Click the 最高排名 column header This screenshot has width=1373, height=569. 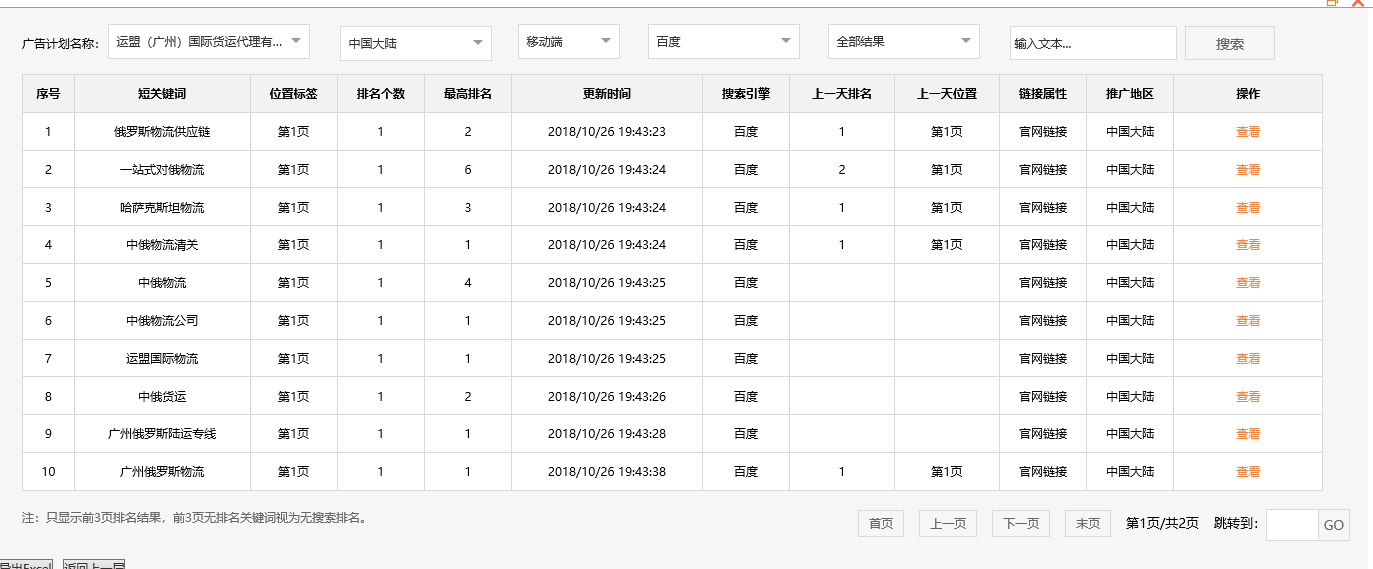pos(468,94)
